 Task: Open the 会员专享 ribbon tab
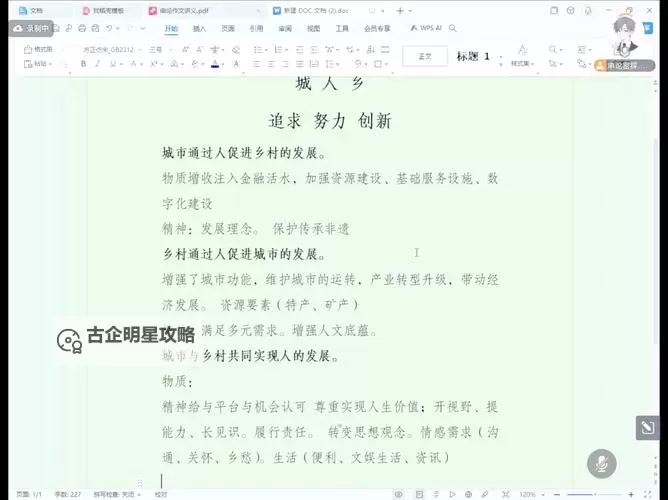[377, 29]
